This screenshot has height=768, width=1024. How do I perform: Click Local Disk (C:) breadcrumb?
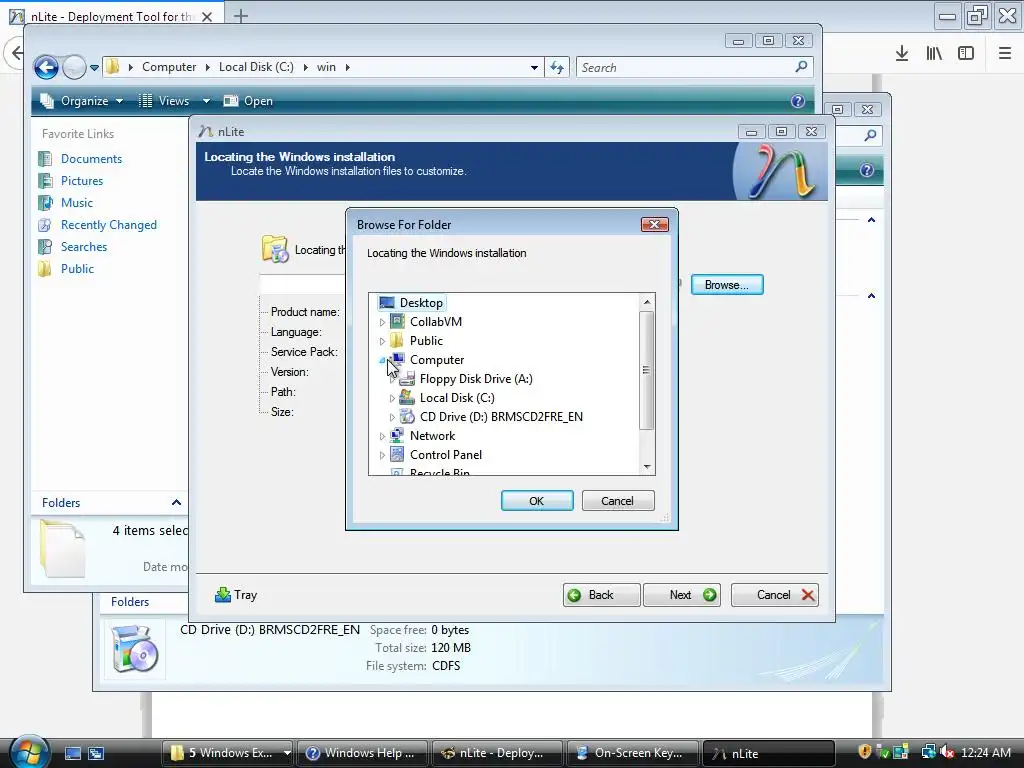pyautogui.click(x=256, y=67)
